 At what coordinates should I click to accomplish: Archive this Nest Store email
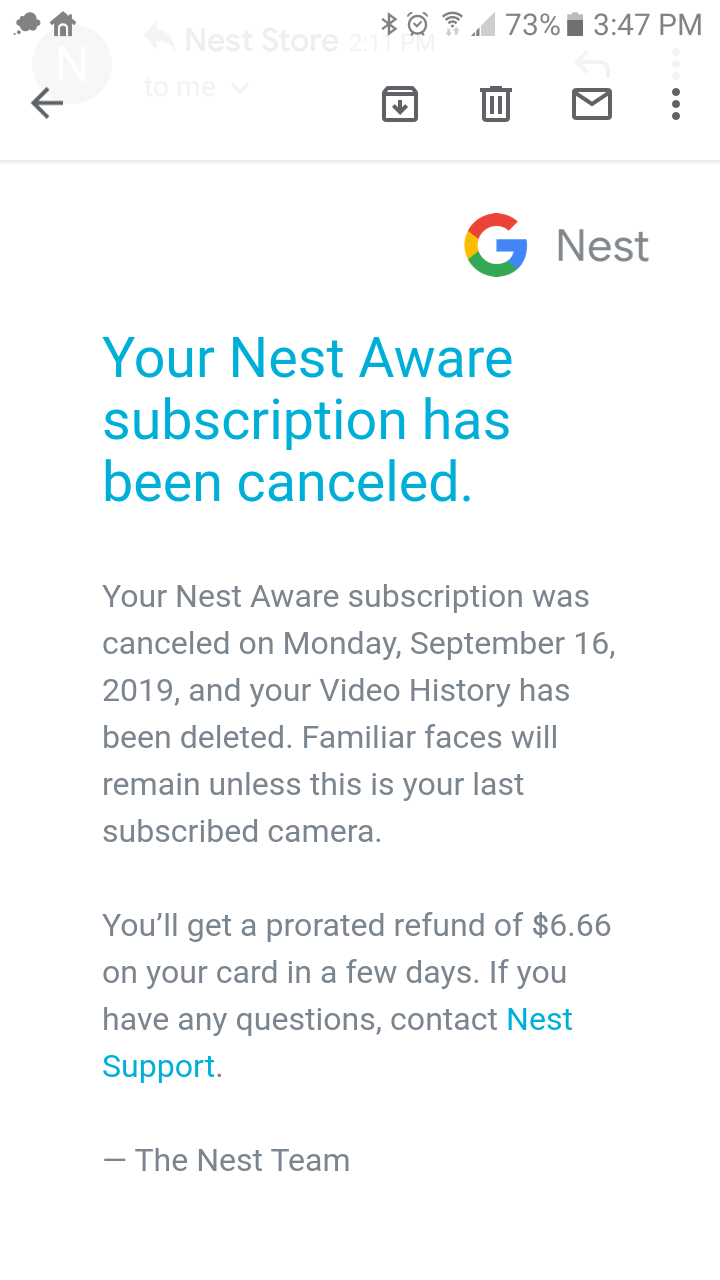400,104
